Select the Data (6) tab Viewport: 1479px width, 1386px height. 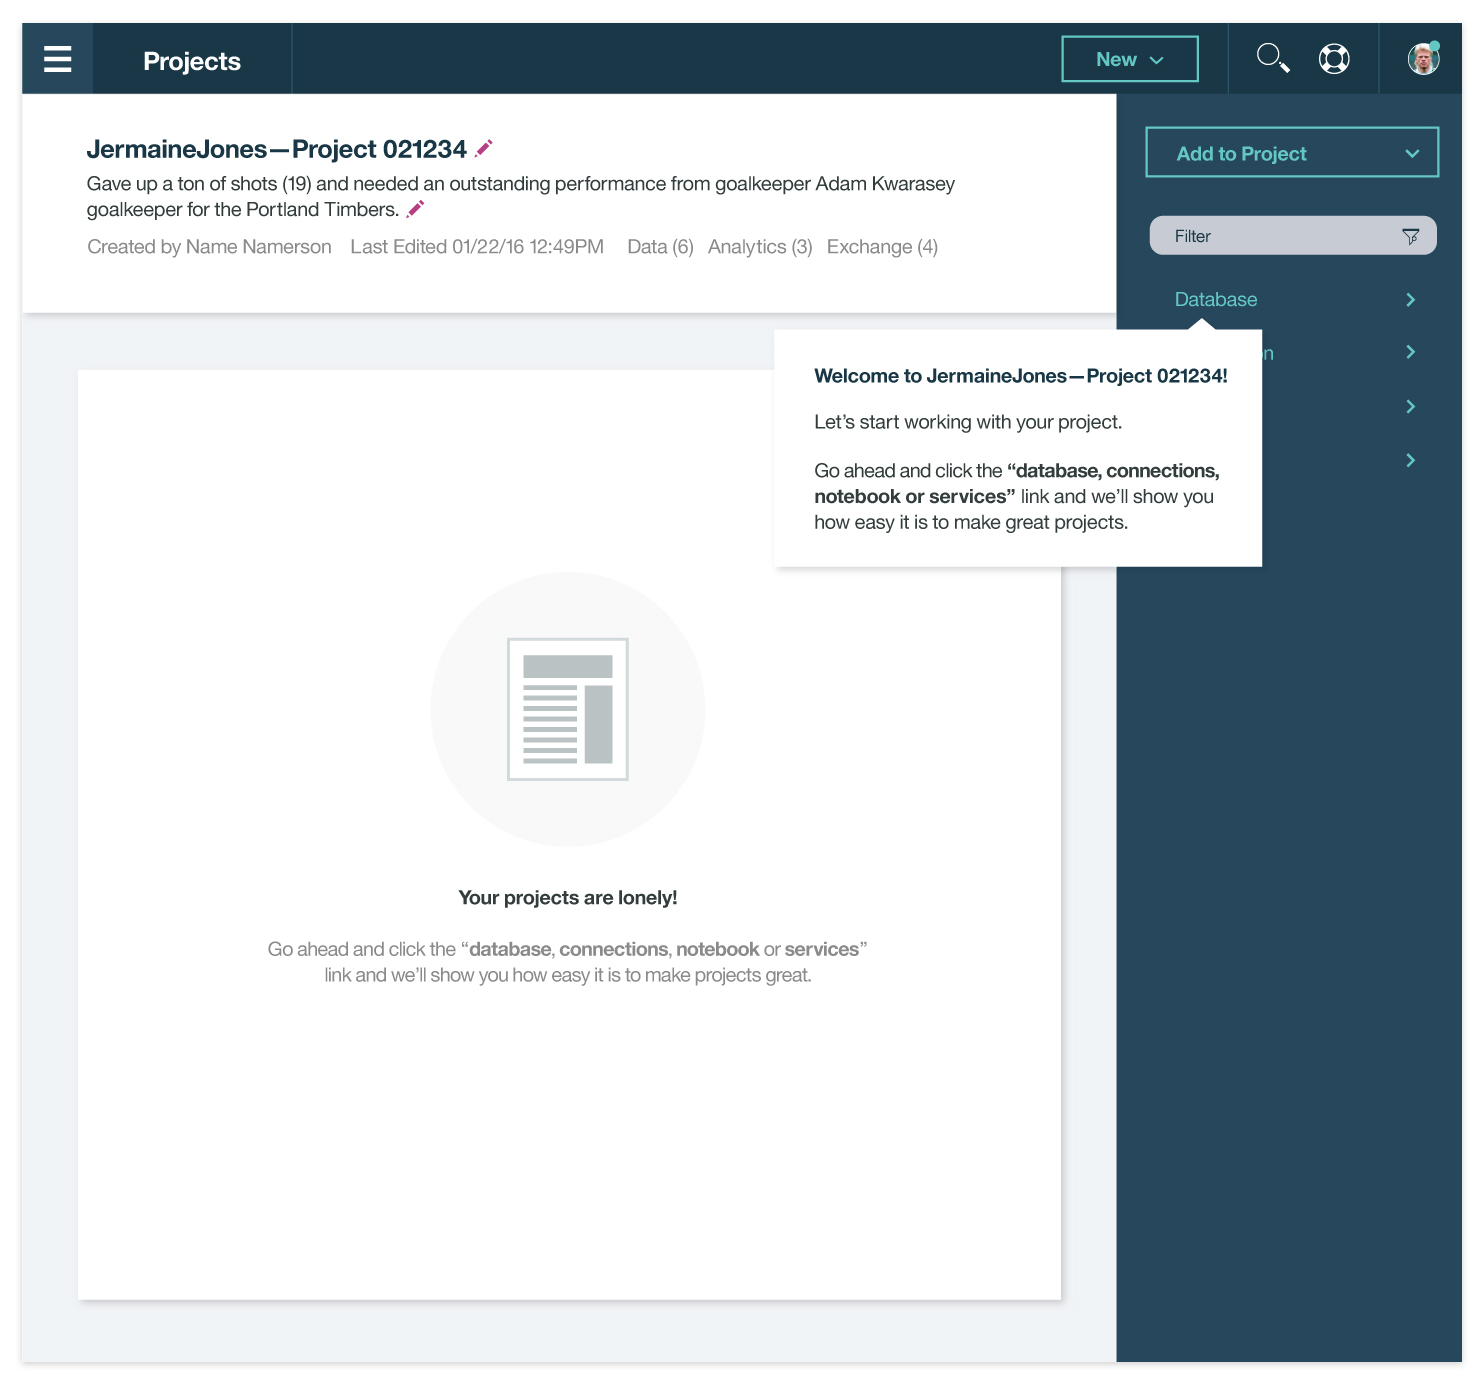[x=660, y=247]
